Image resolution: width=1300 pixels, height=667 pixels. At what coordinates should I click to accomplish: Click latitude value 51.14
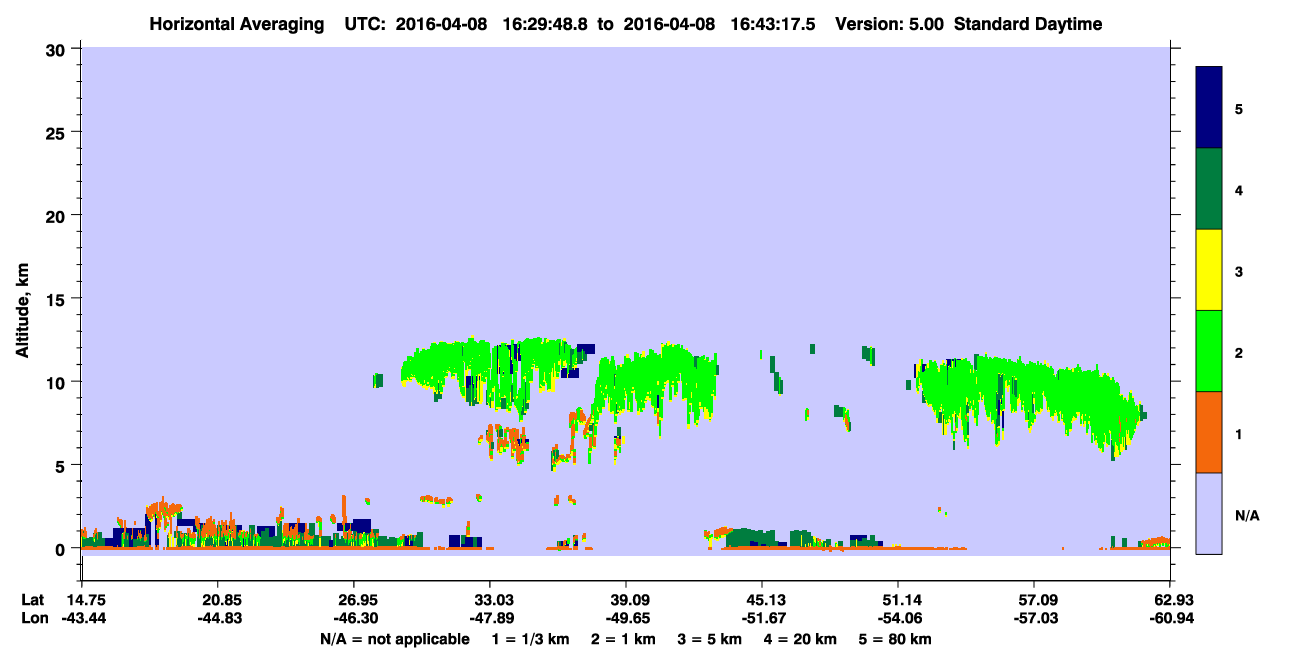point(898,600)
